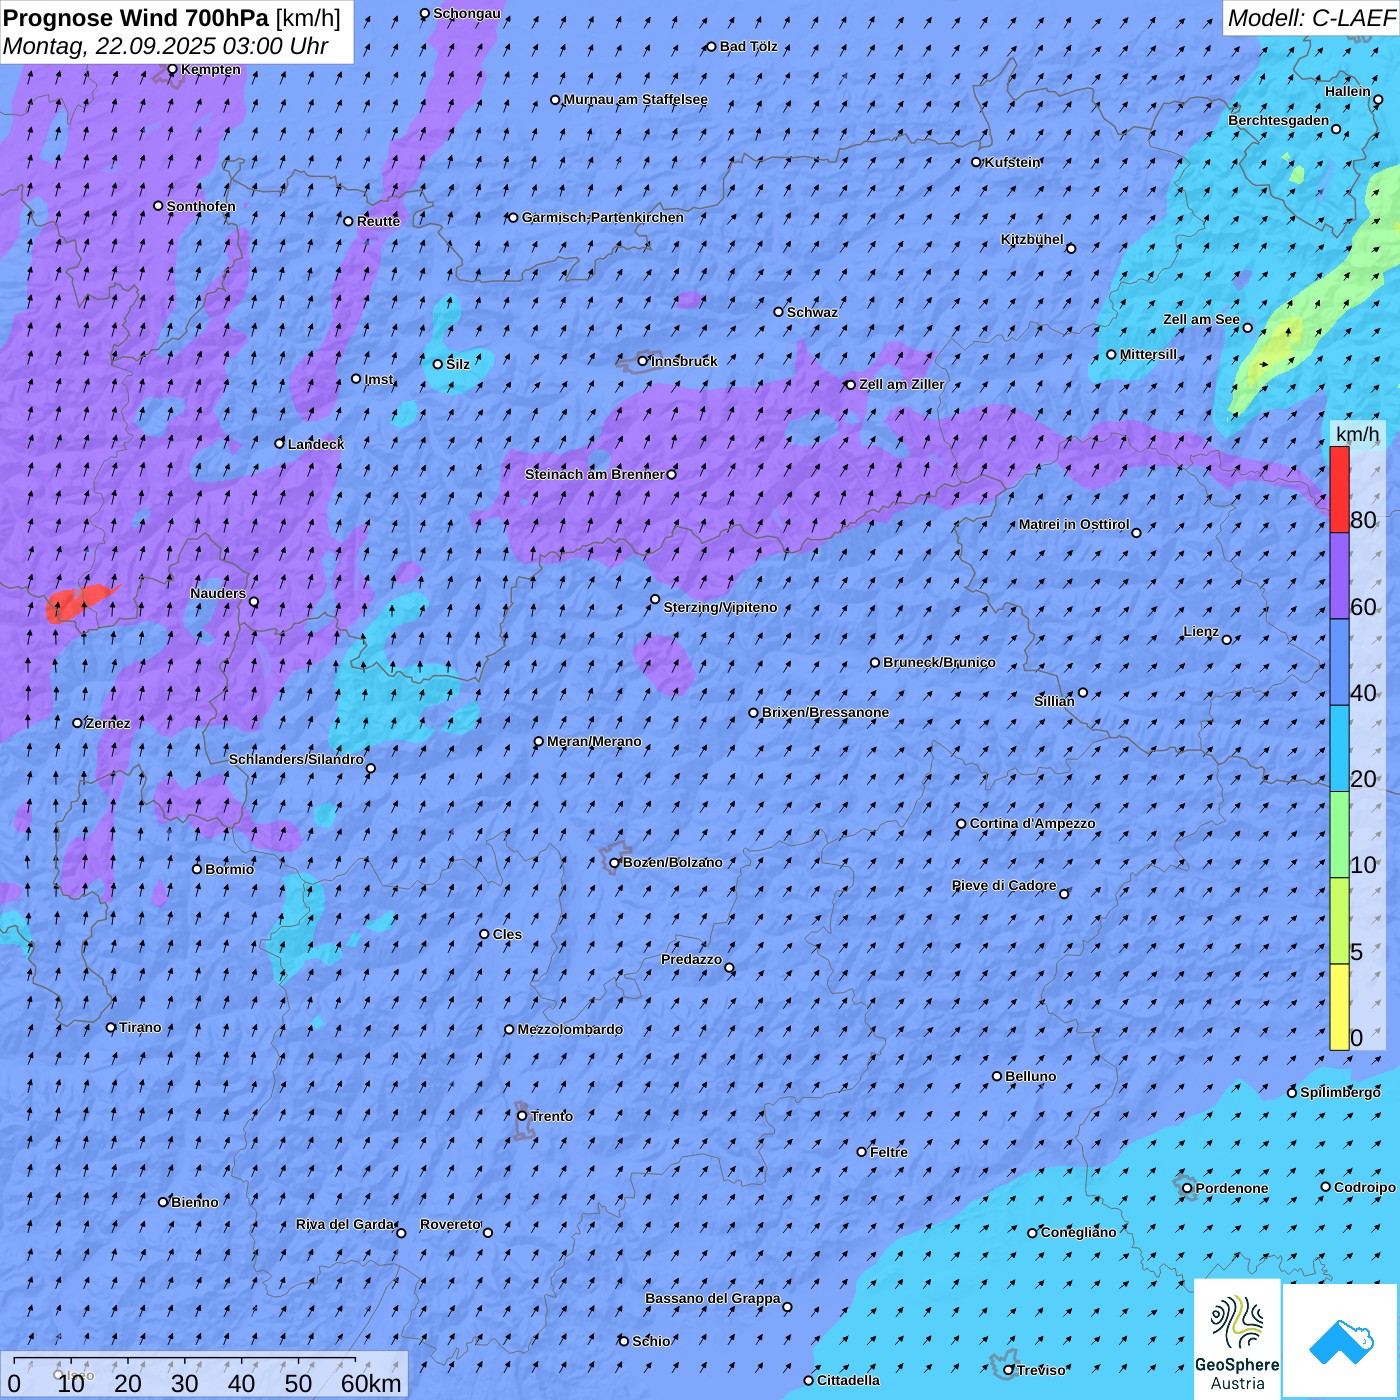The width and height of the screenshot is (1400, 1400).
Task: Select the green legend color segment
Action: (1339, 835)
